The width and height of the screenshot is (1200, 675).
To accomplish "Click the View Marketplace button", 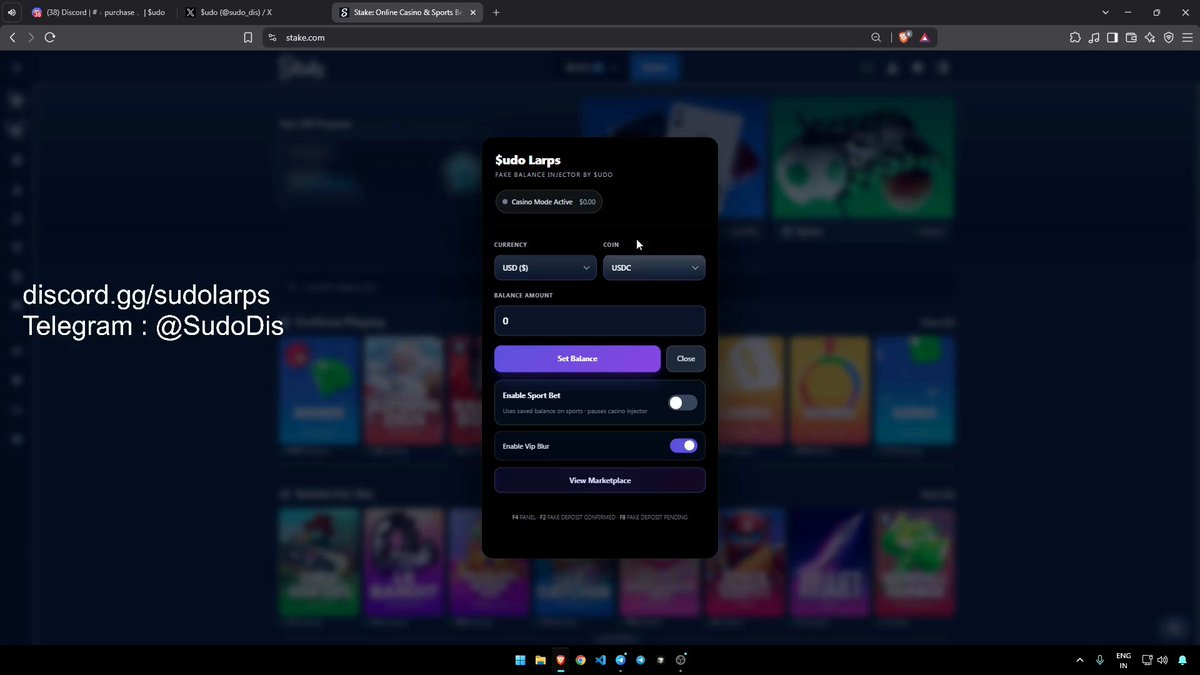I will [600, 480].
